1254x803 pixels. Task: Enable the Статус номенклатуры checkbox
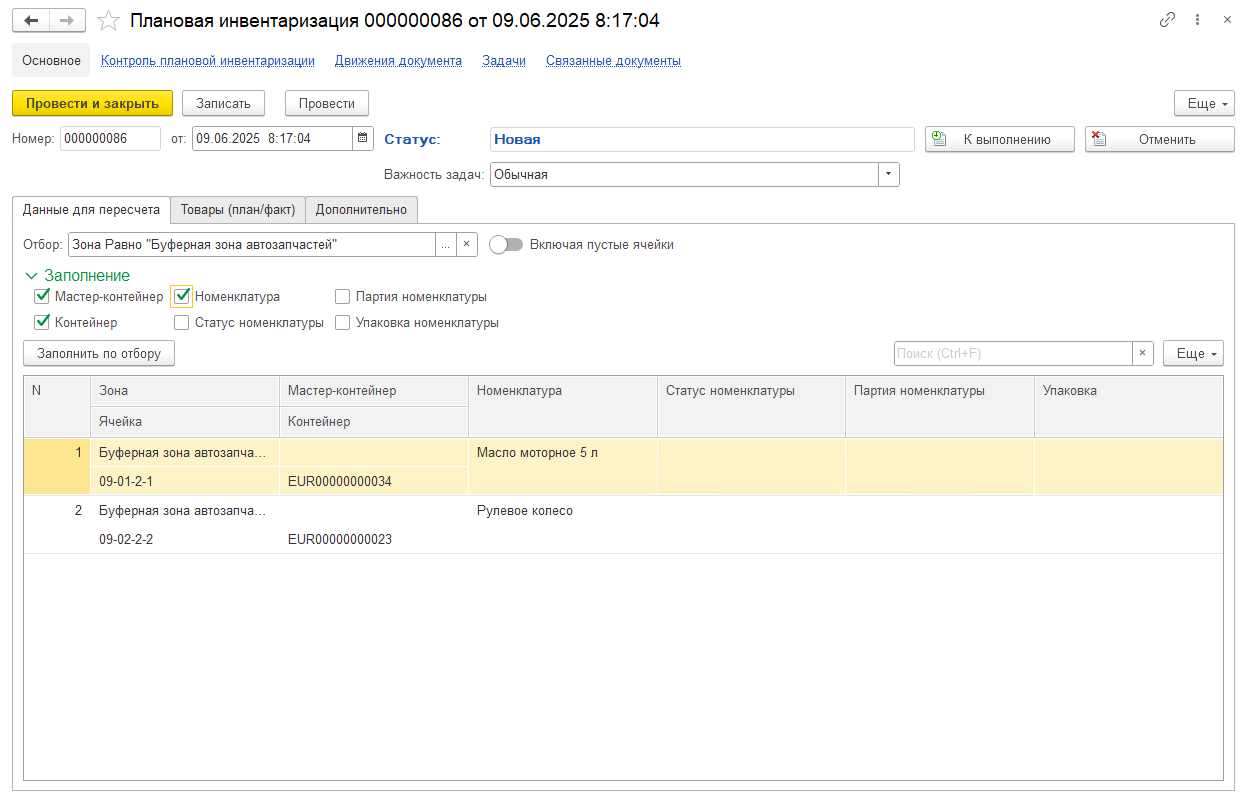coord(182,323)
